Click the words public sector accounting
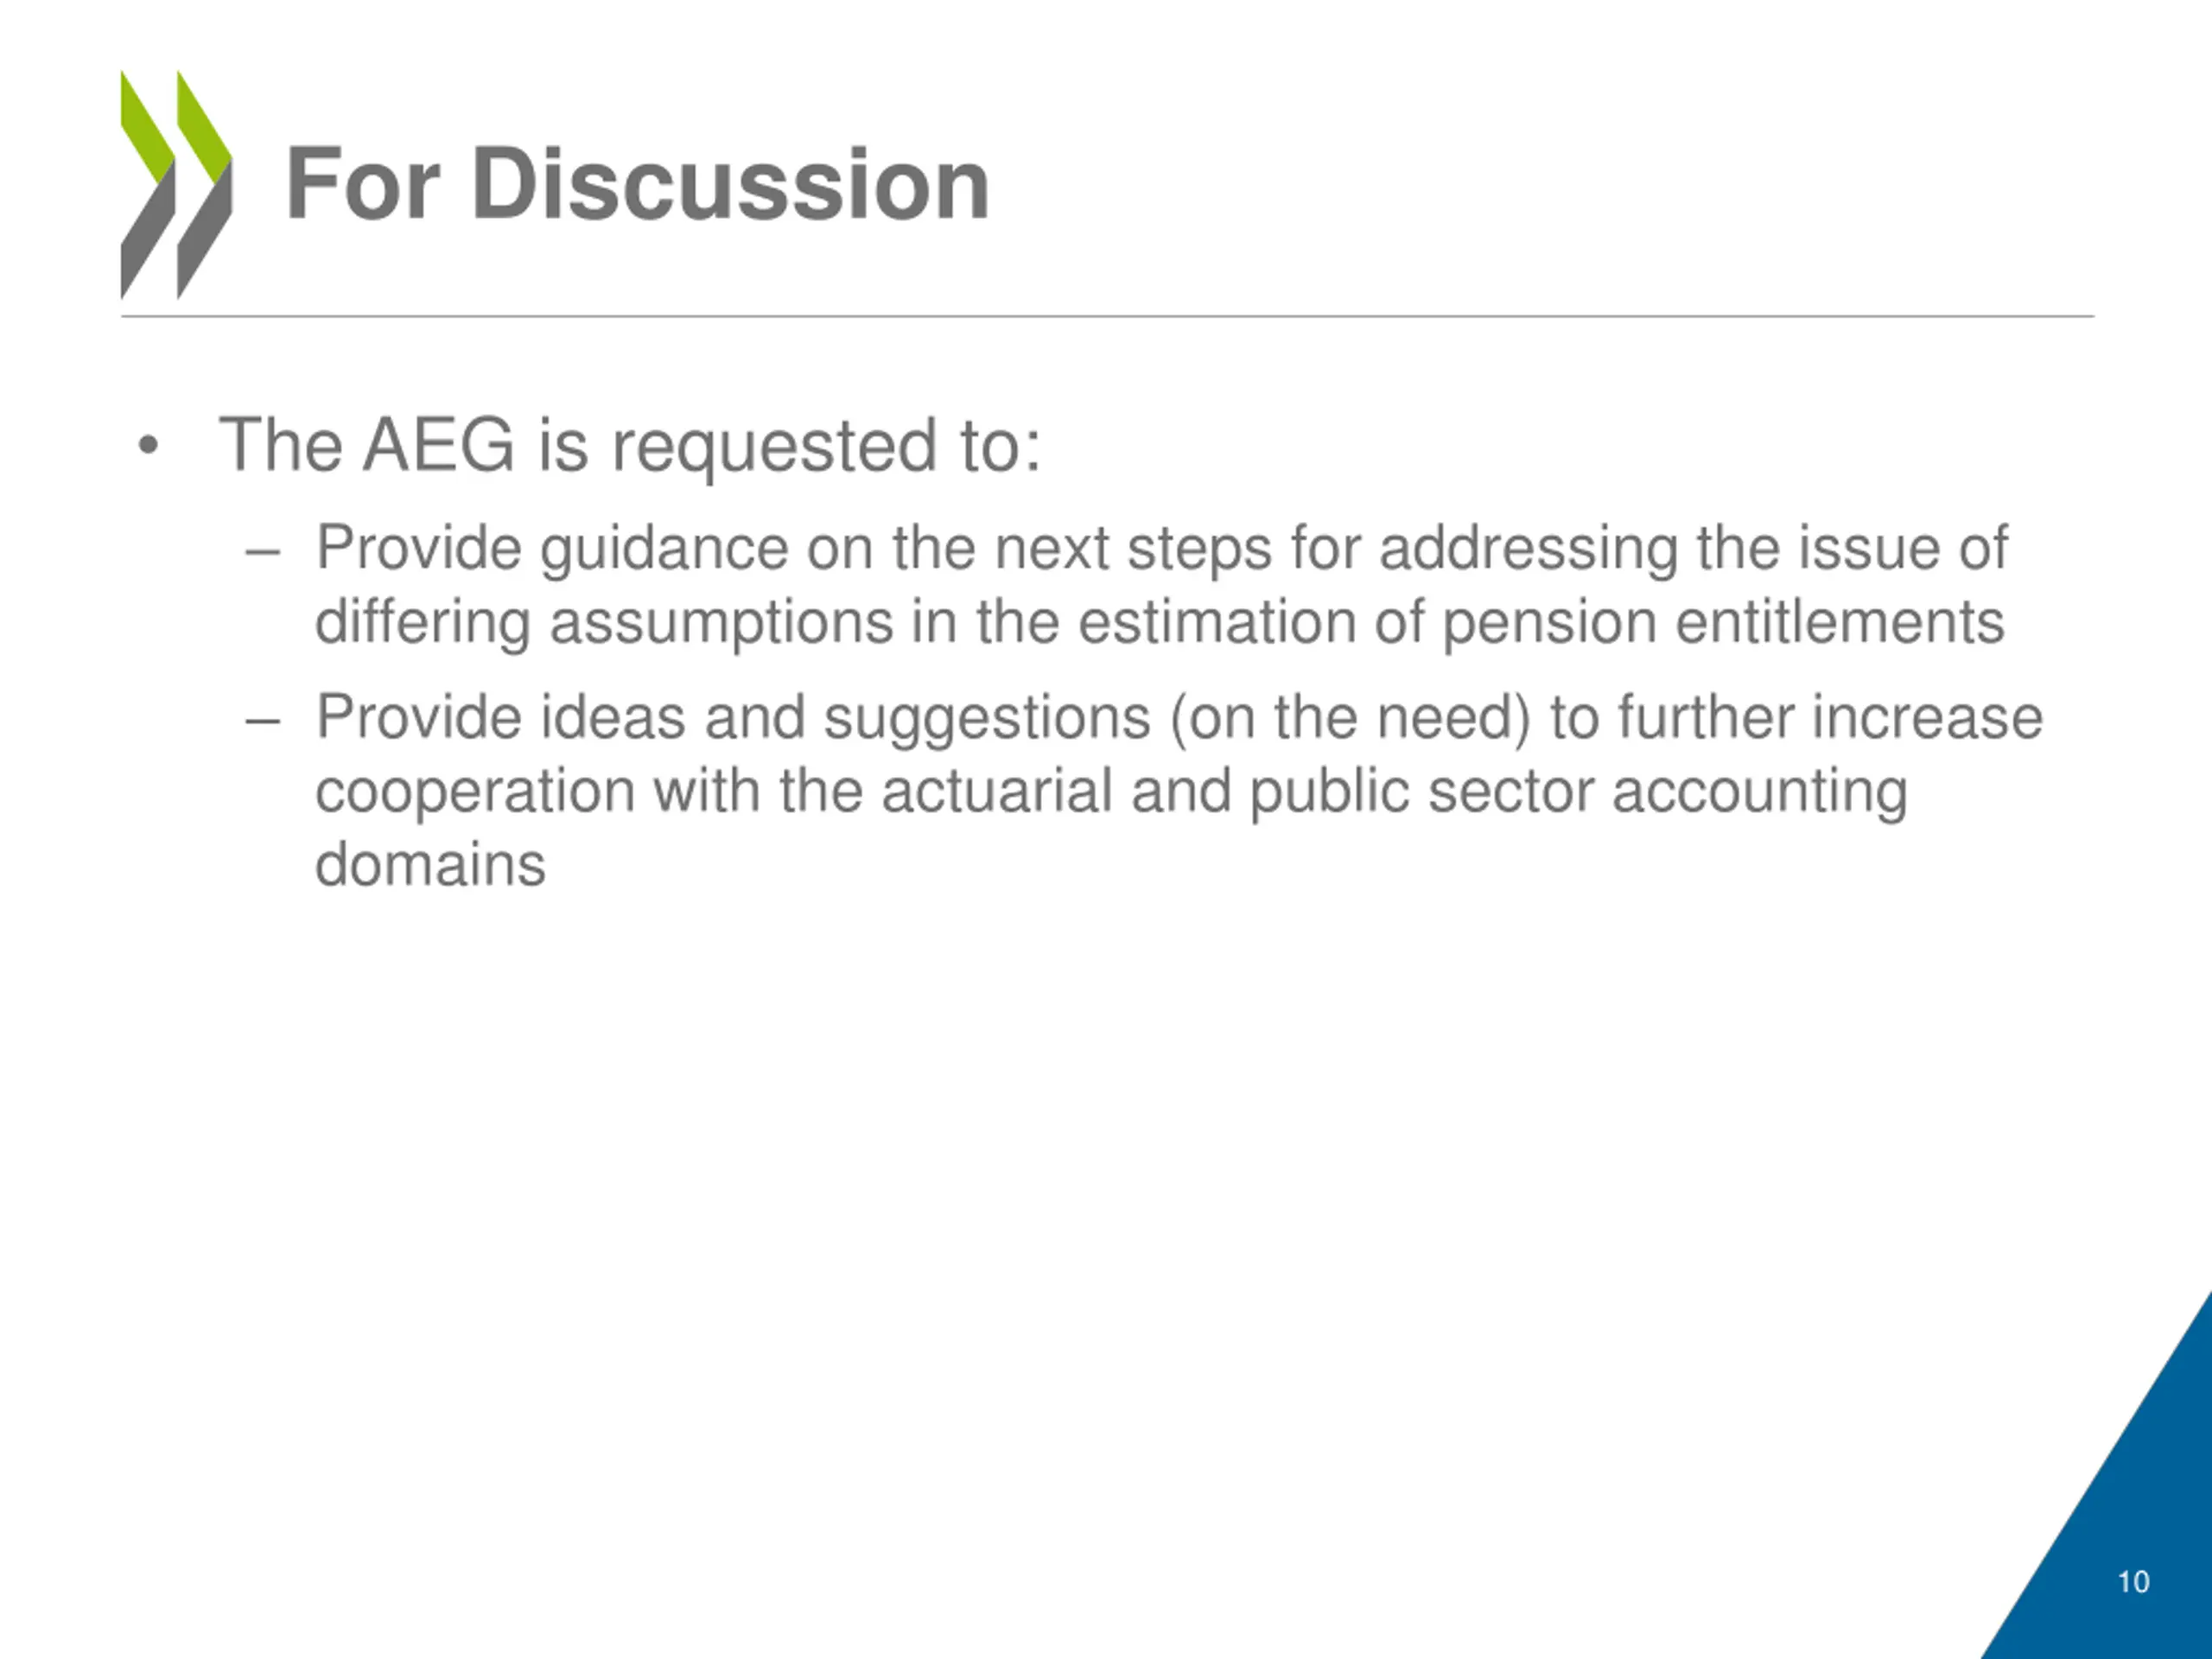The height and width of the screenshot is (1659, 2212). 1578,792
